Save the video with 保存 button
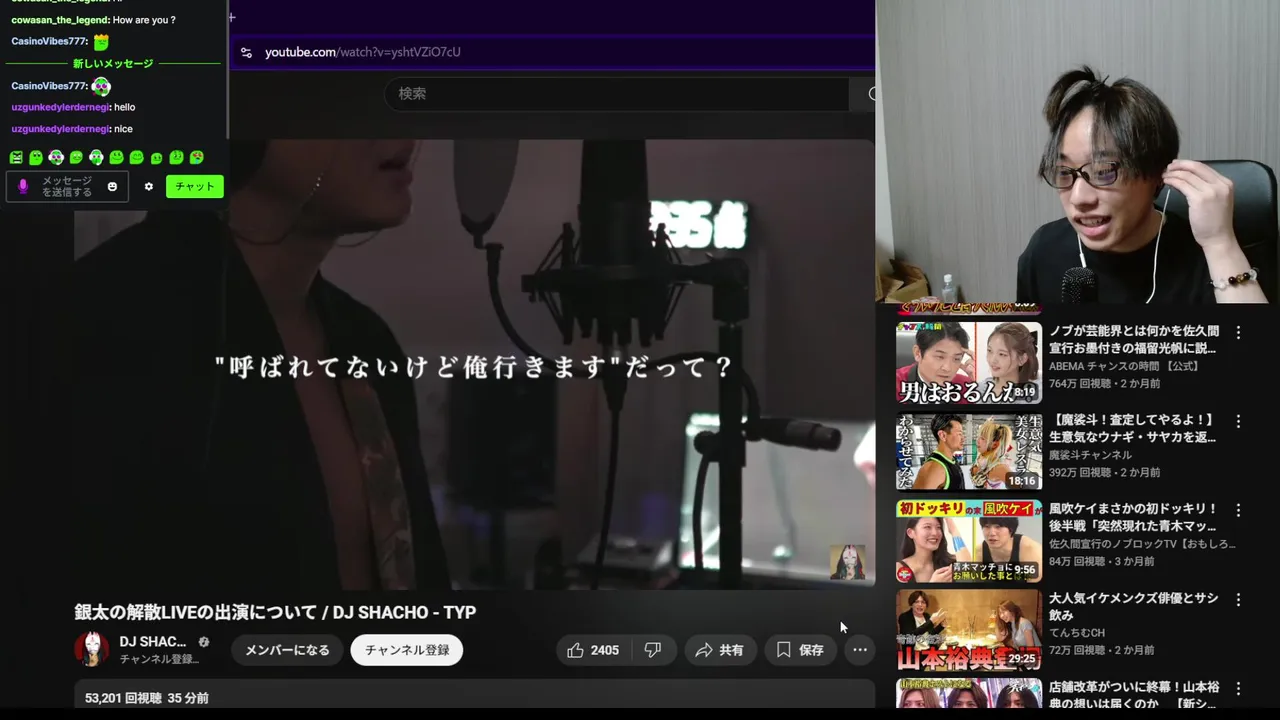Screen dimensions: 1280x720 point(801,650)
